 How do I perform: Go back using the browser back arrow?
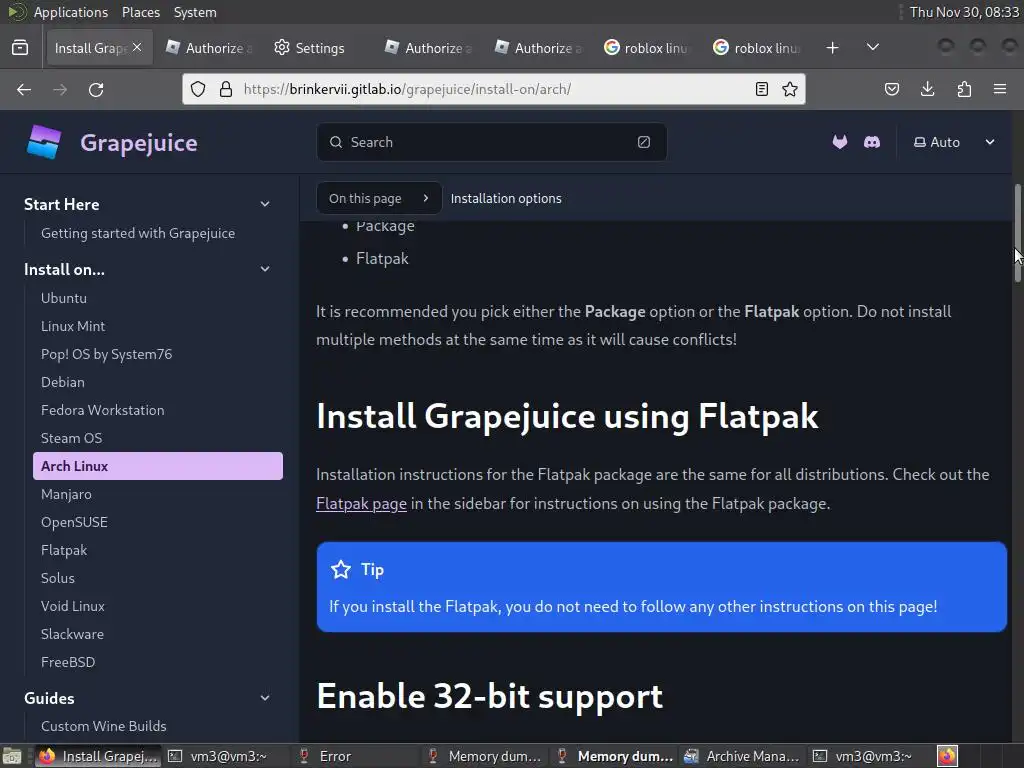pos(24,89)
